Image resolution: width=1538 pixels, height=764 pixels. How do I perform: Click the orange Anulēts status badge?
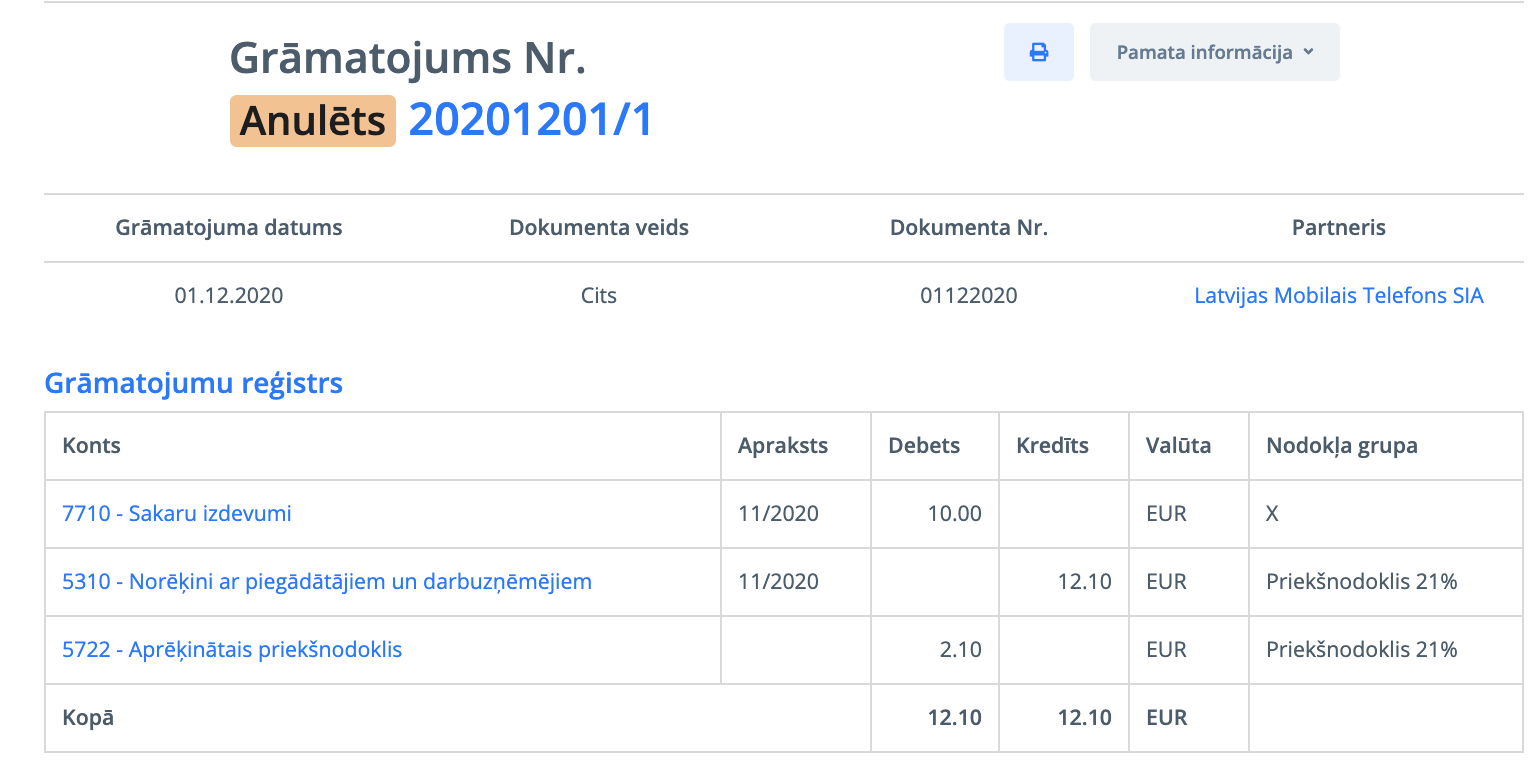coord(313,121)
